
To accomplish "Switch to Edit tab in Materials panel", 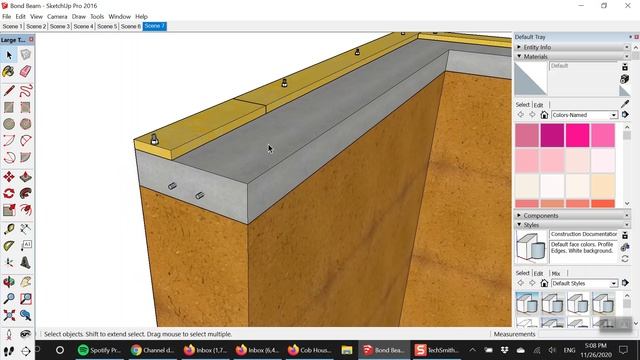I will point(538,105).
